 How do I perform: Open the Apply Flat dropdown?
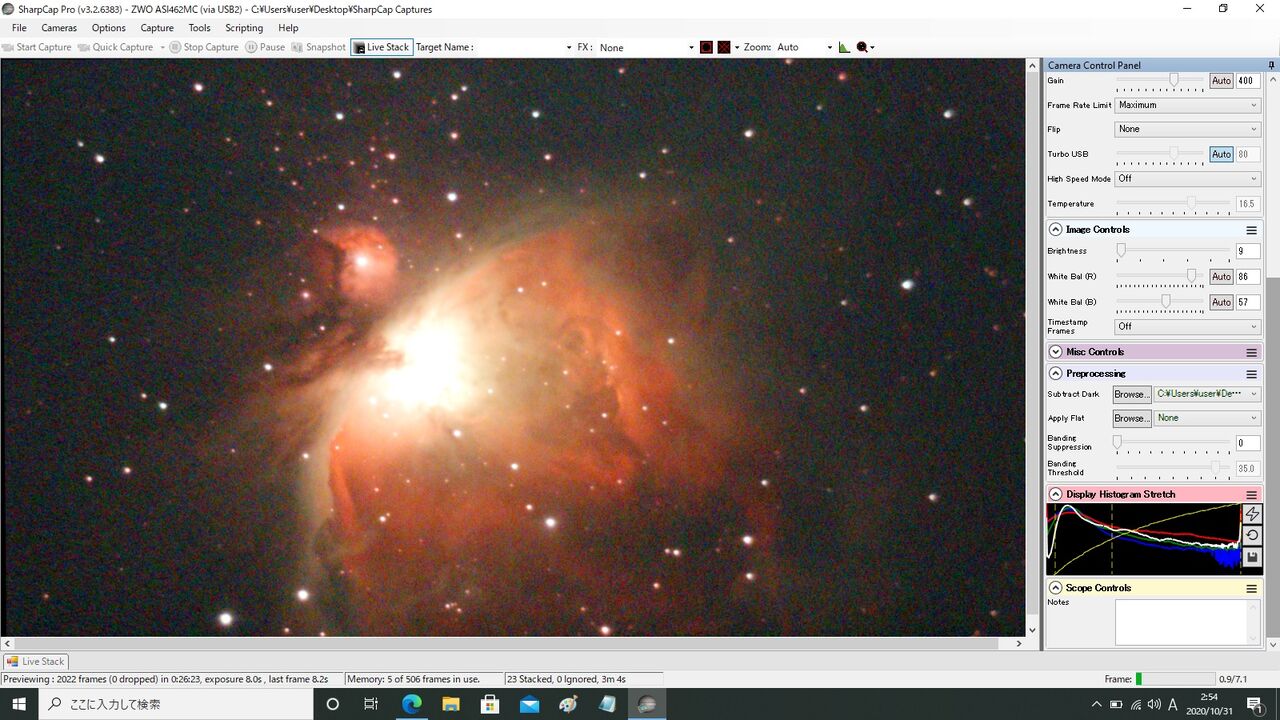click(1207, 418)
